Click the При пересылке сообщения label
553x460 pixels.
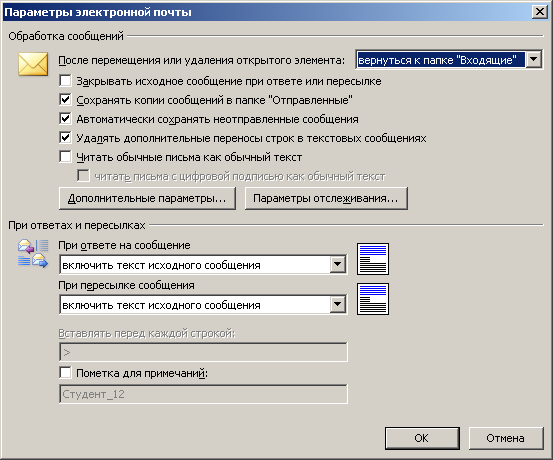126,285
